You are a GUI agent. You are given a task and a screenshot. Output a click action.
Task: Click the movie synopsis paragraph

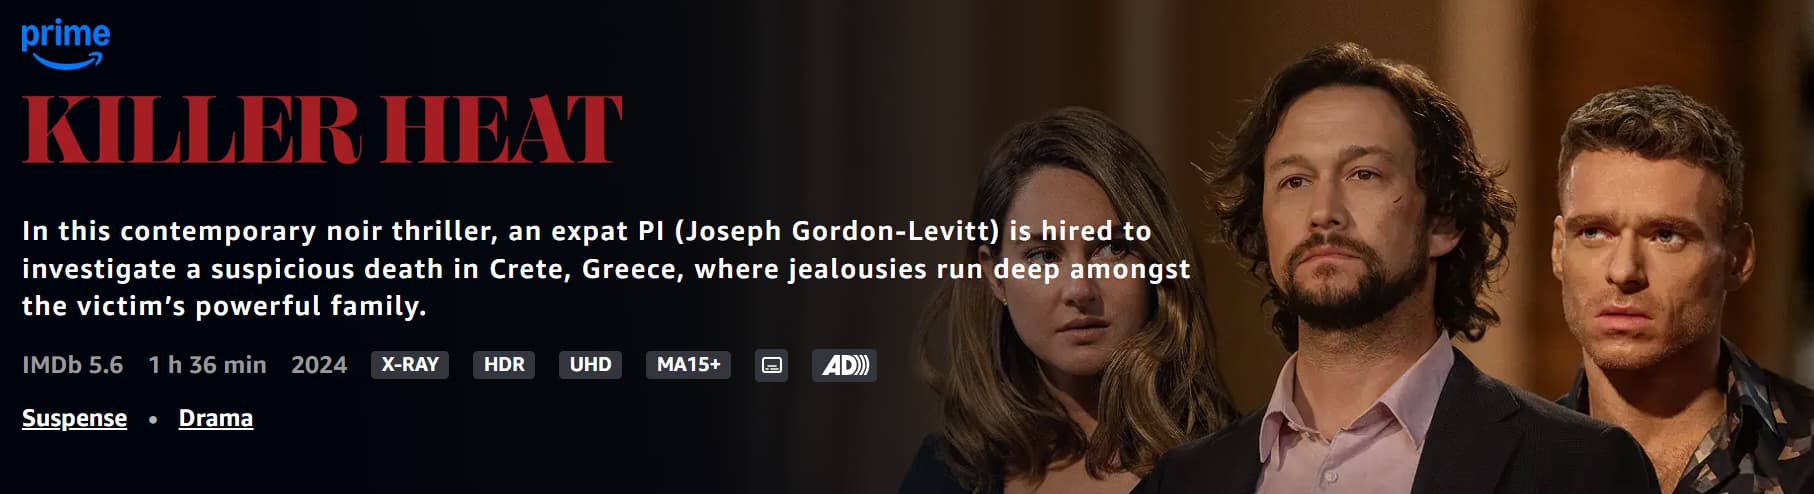[x=606, y=268]
